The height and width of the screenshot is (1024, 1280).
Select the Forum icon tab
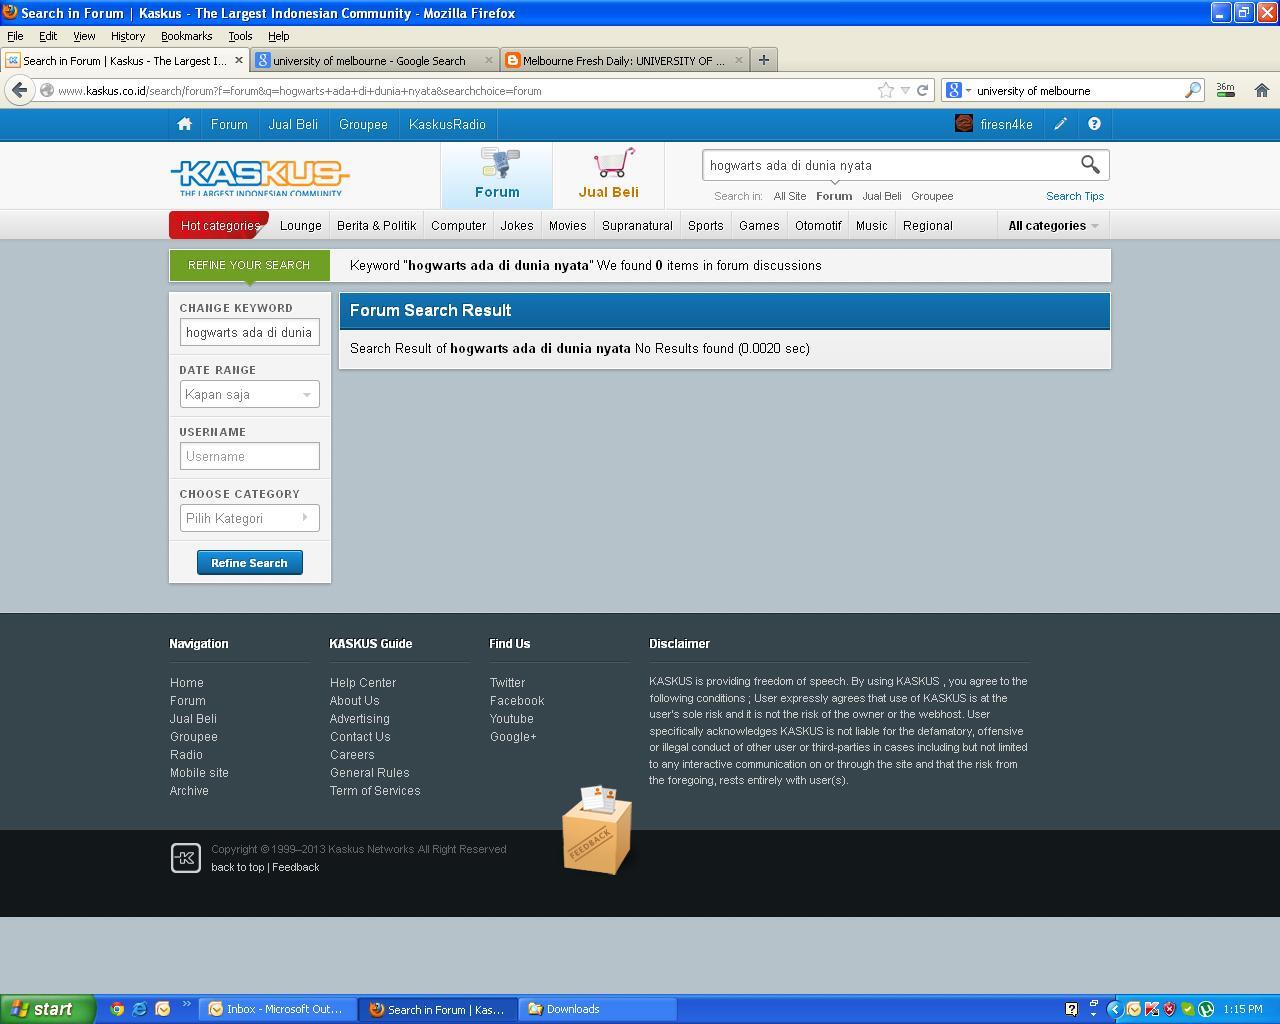[497, 174]
